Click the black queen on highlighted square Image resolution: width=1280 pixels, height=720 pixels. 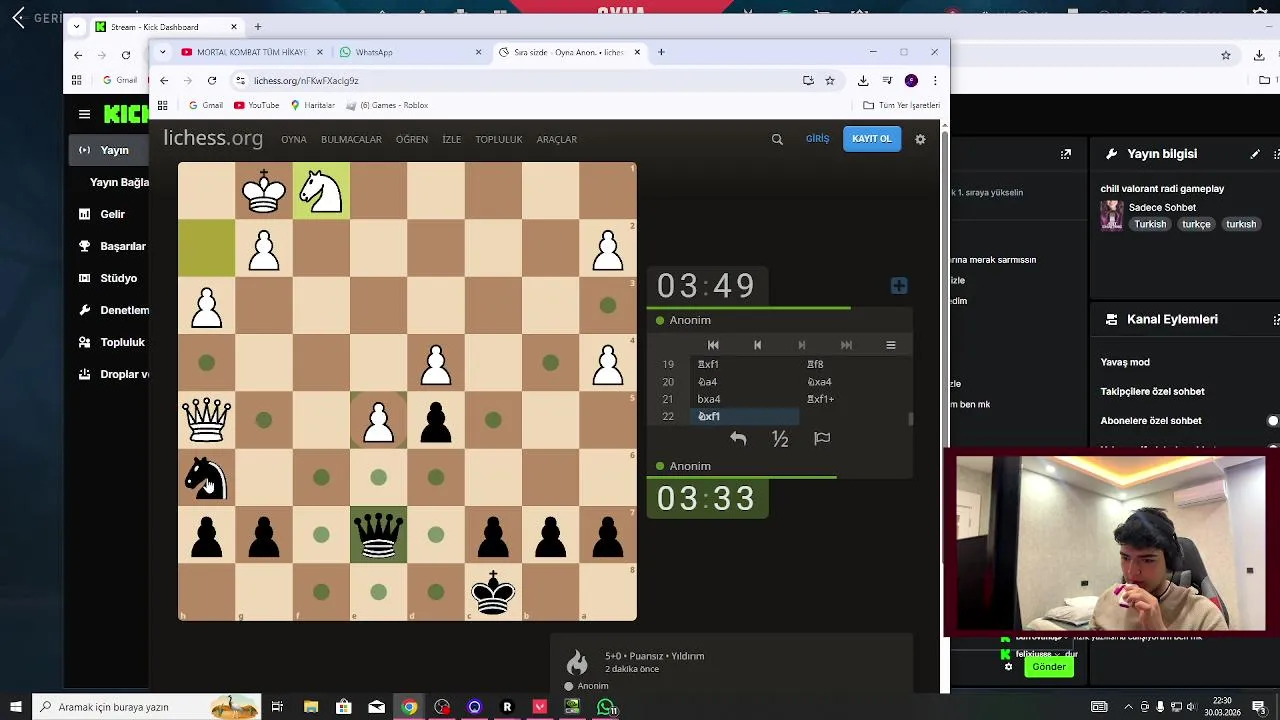[x=378, y=535]
